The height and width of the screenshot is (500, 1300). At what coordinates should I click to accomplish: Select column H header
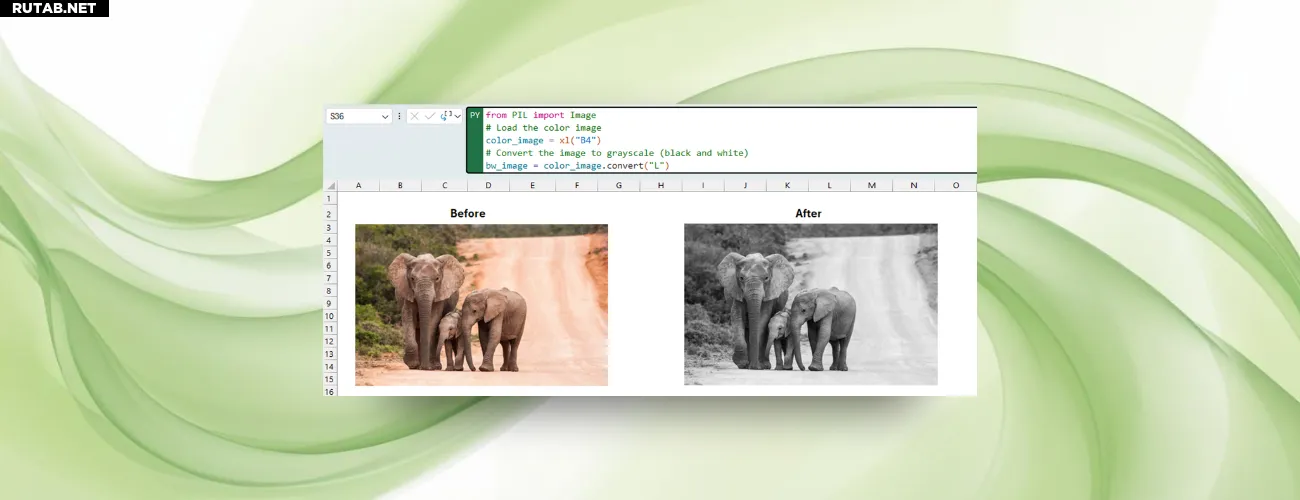tap(661, 186)
